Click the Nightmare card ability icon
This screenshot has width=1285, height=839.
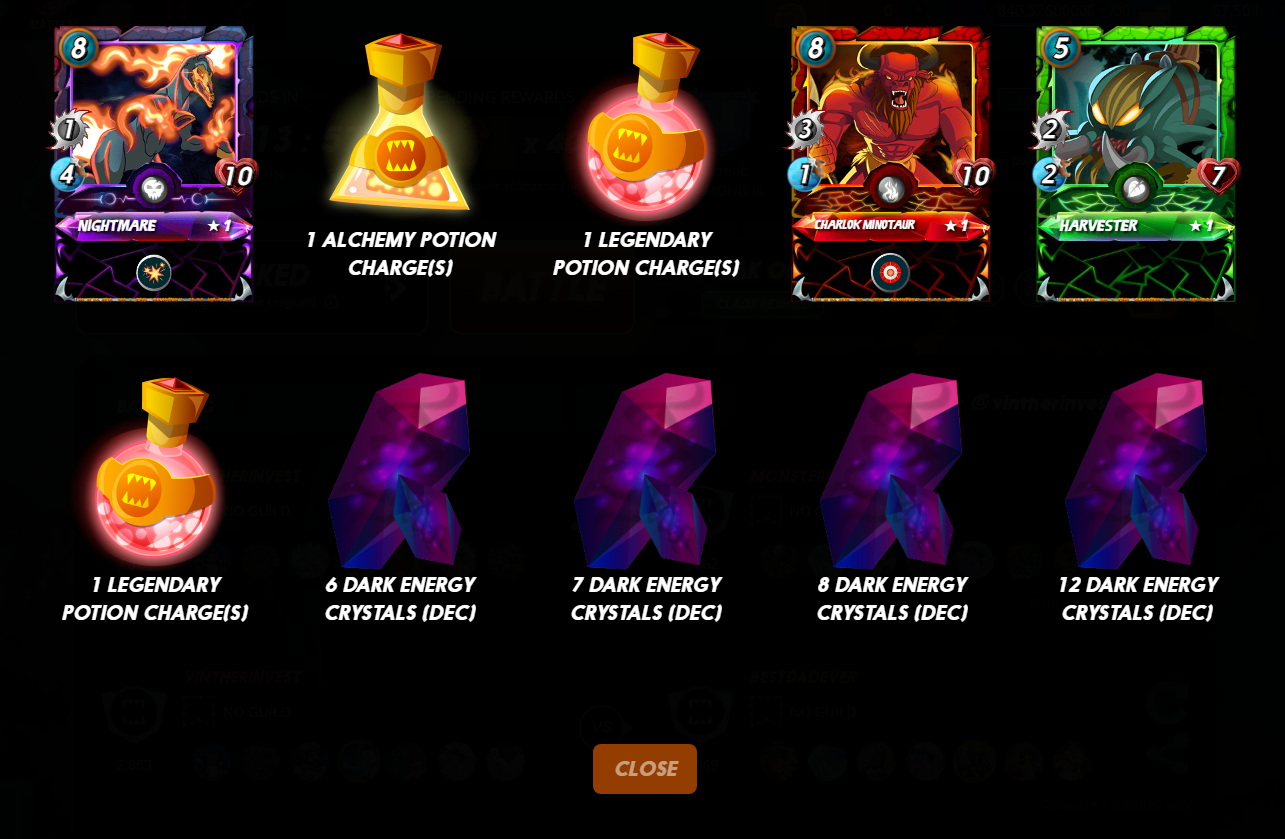tap(154, 272)
